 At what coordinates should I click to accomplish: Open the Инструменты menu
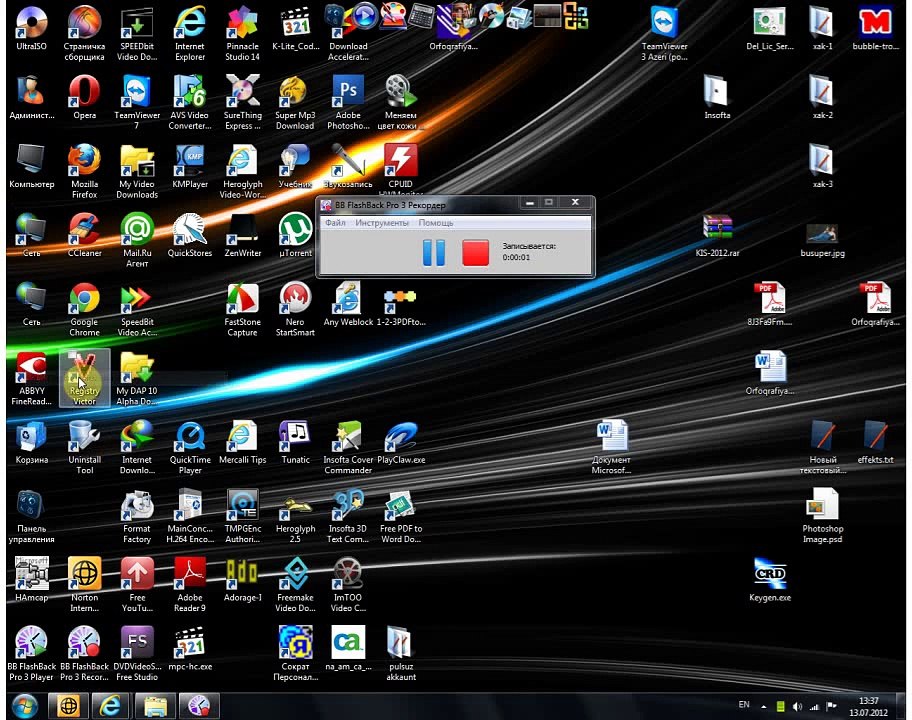pos(382,223)
